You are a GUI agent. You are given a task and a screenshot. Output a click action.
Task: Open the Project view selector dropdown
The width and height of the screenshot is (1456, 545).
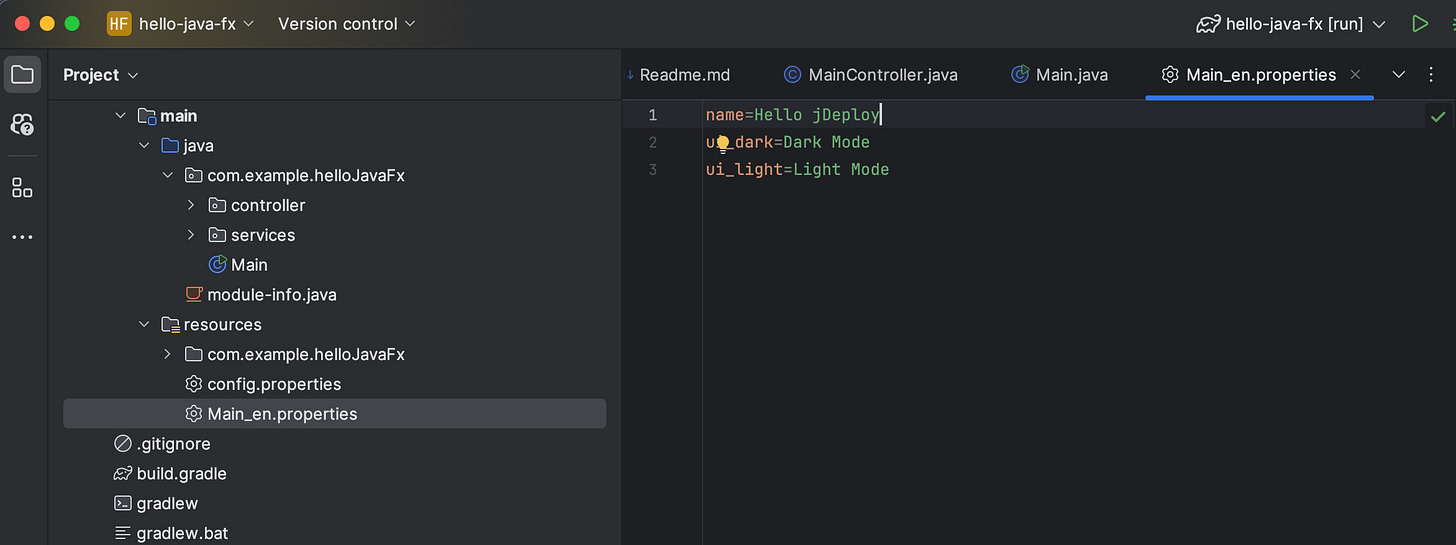pyautogui.click(x=101, y=75)
